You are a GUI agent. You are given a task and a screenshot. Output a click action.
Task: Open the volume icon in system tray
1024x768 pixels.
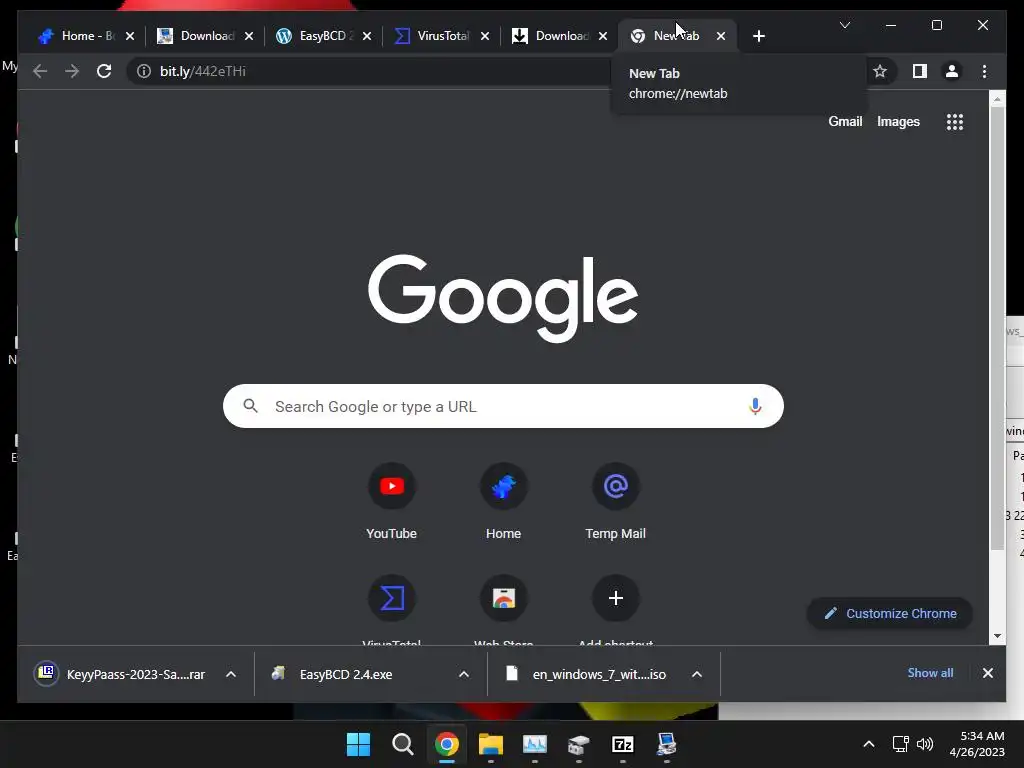(x=925, y=744)
